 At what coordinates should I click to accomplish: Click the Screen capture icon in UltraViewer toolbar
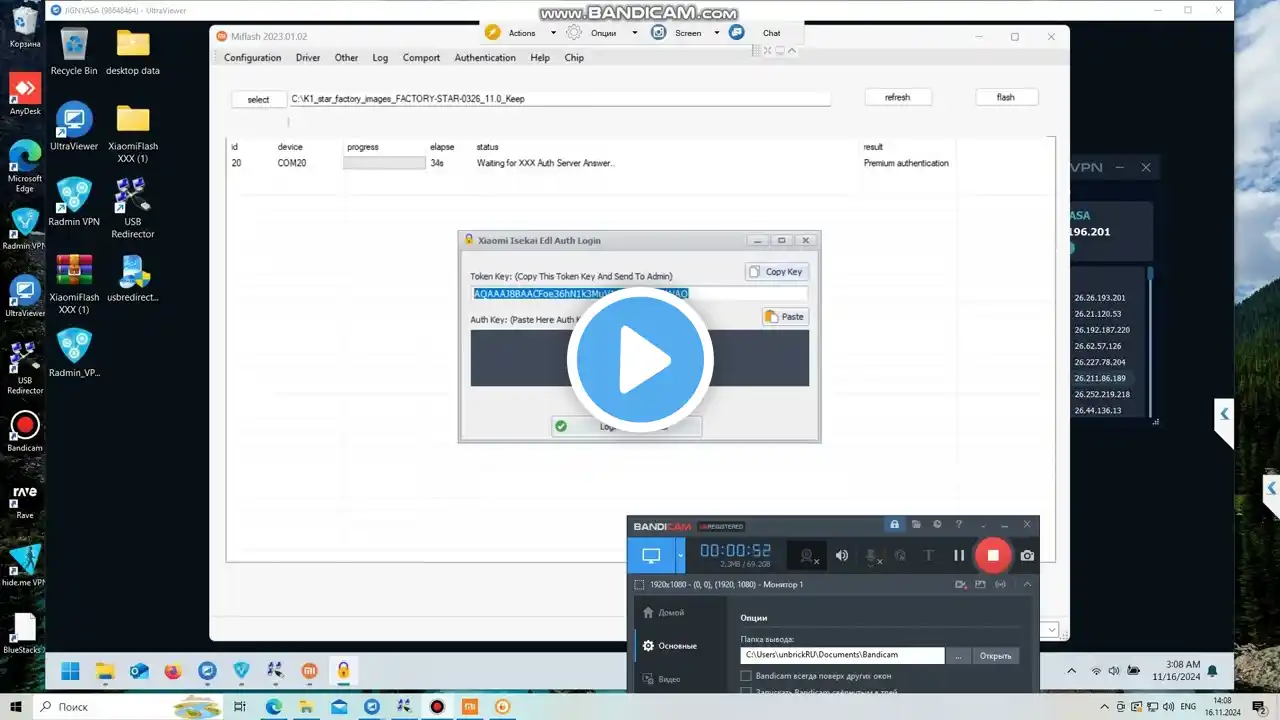658,33
